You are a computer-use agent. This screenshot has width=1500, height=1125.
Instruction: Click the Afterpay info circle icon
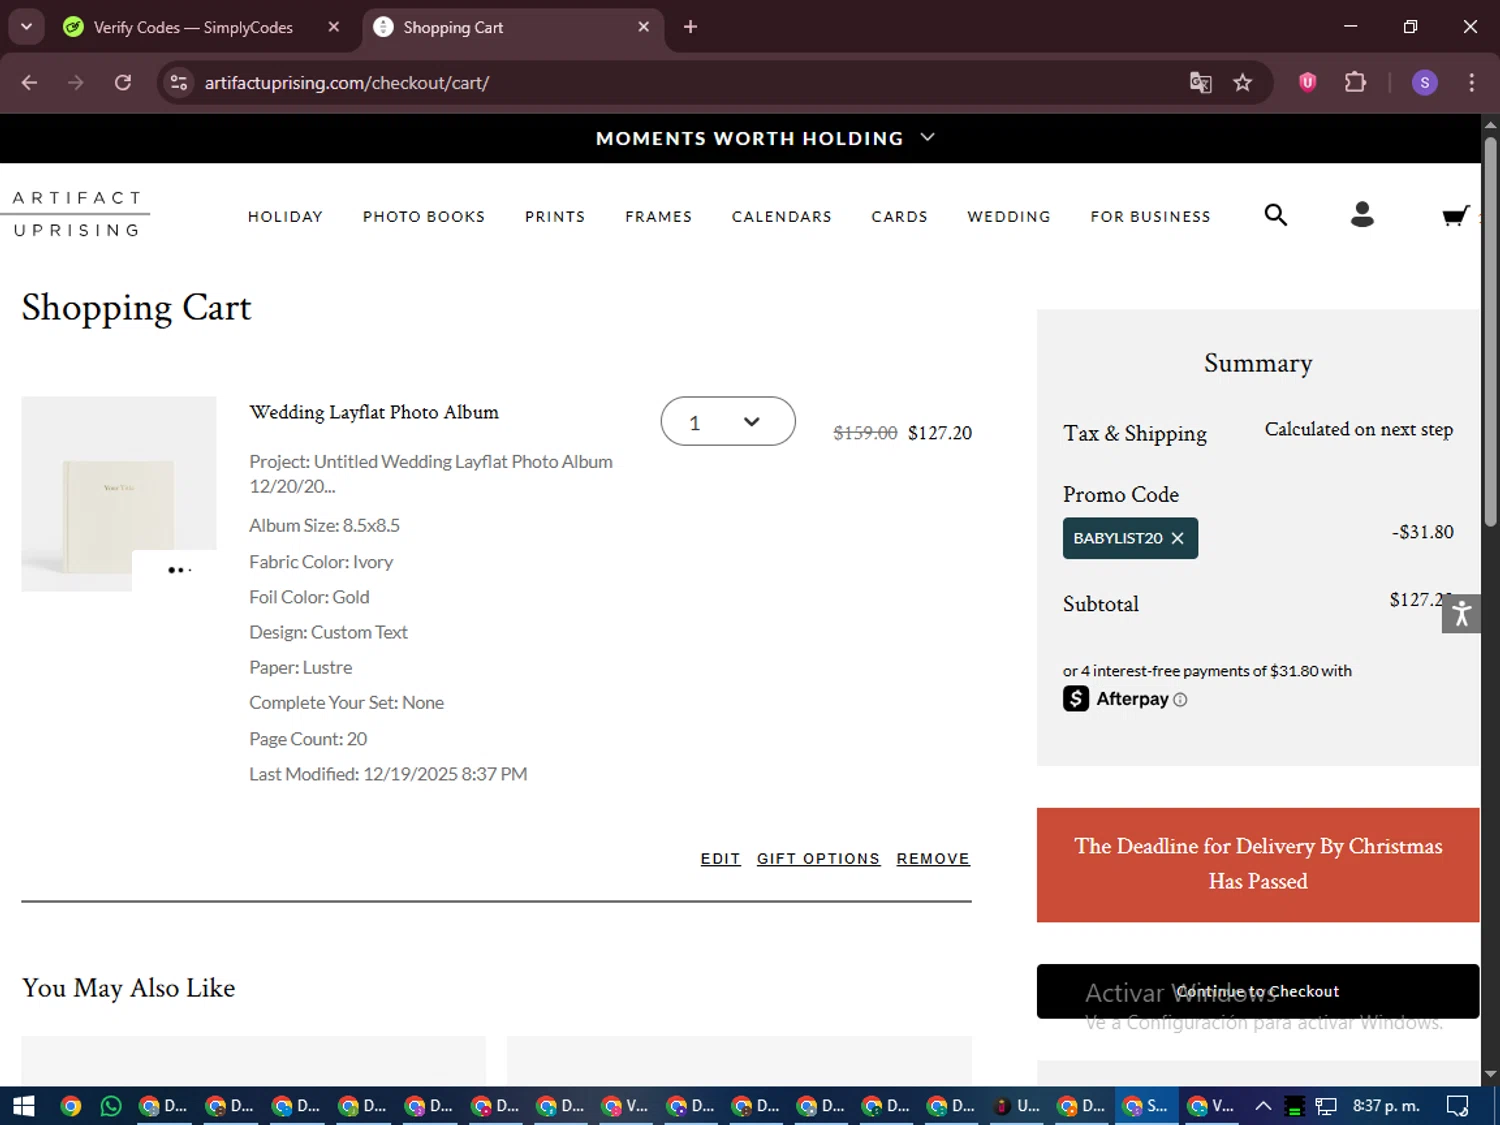[1180, 700]
